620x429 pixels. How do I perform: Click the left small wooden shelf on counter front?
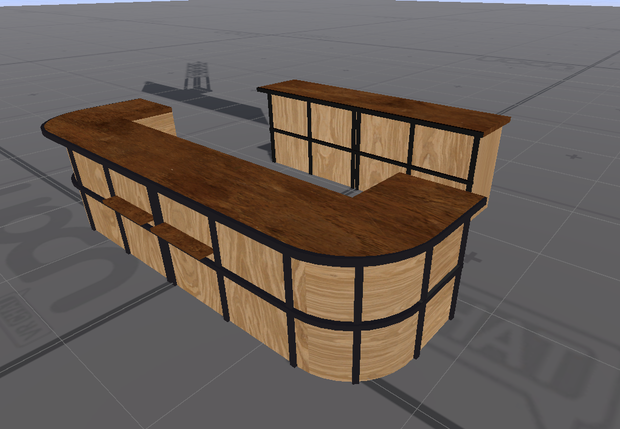pyautogui.click(x=129, y=210)
